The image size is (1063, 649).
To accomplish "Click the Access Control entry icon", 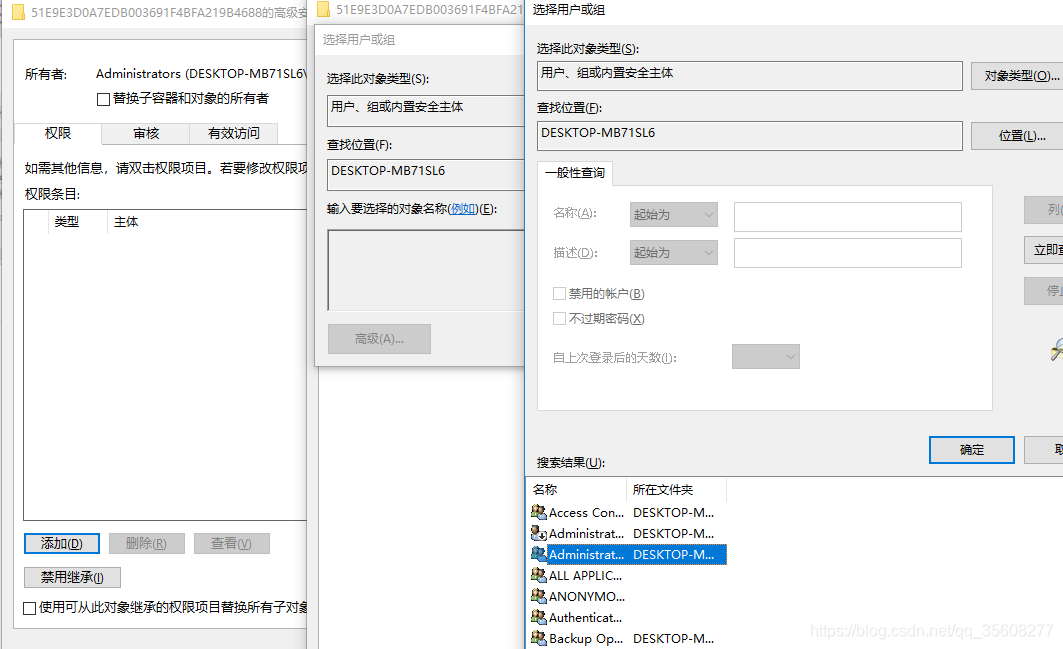I will pos(537,511).
